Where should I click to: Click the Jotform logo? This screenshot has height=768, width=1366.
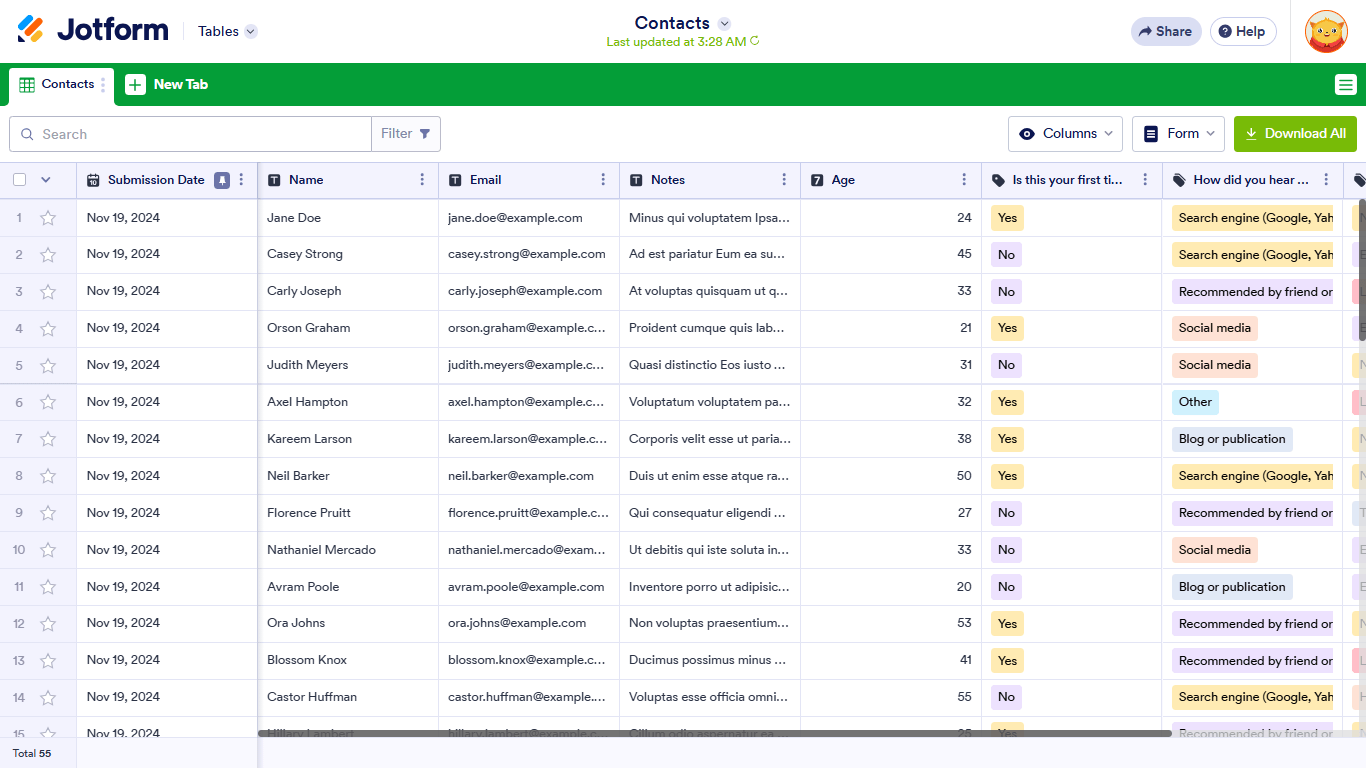tap(93, 30)
